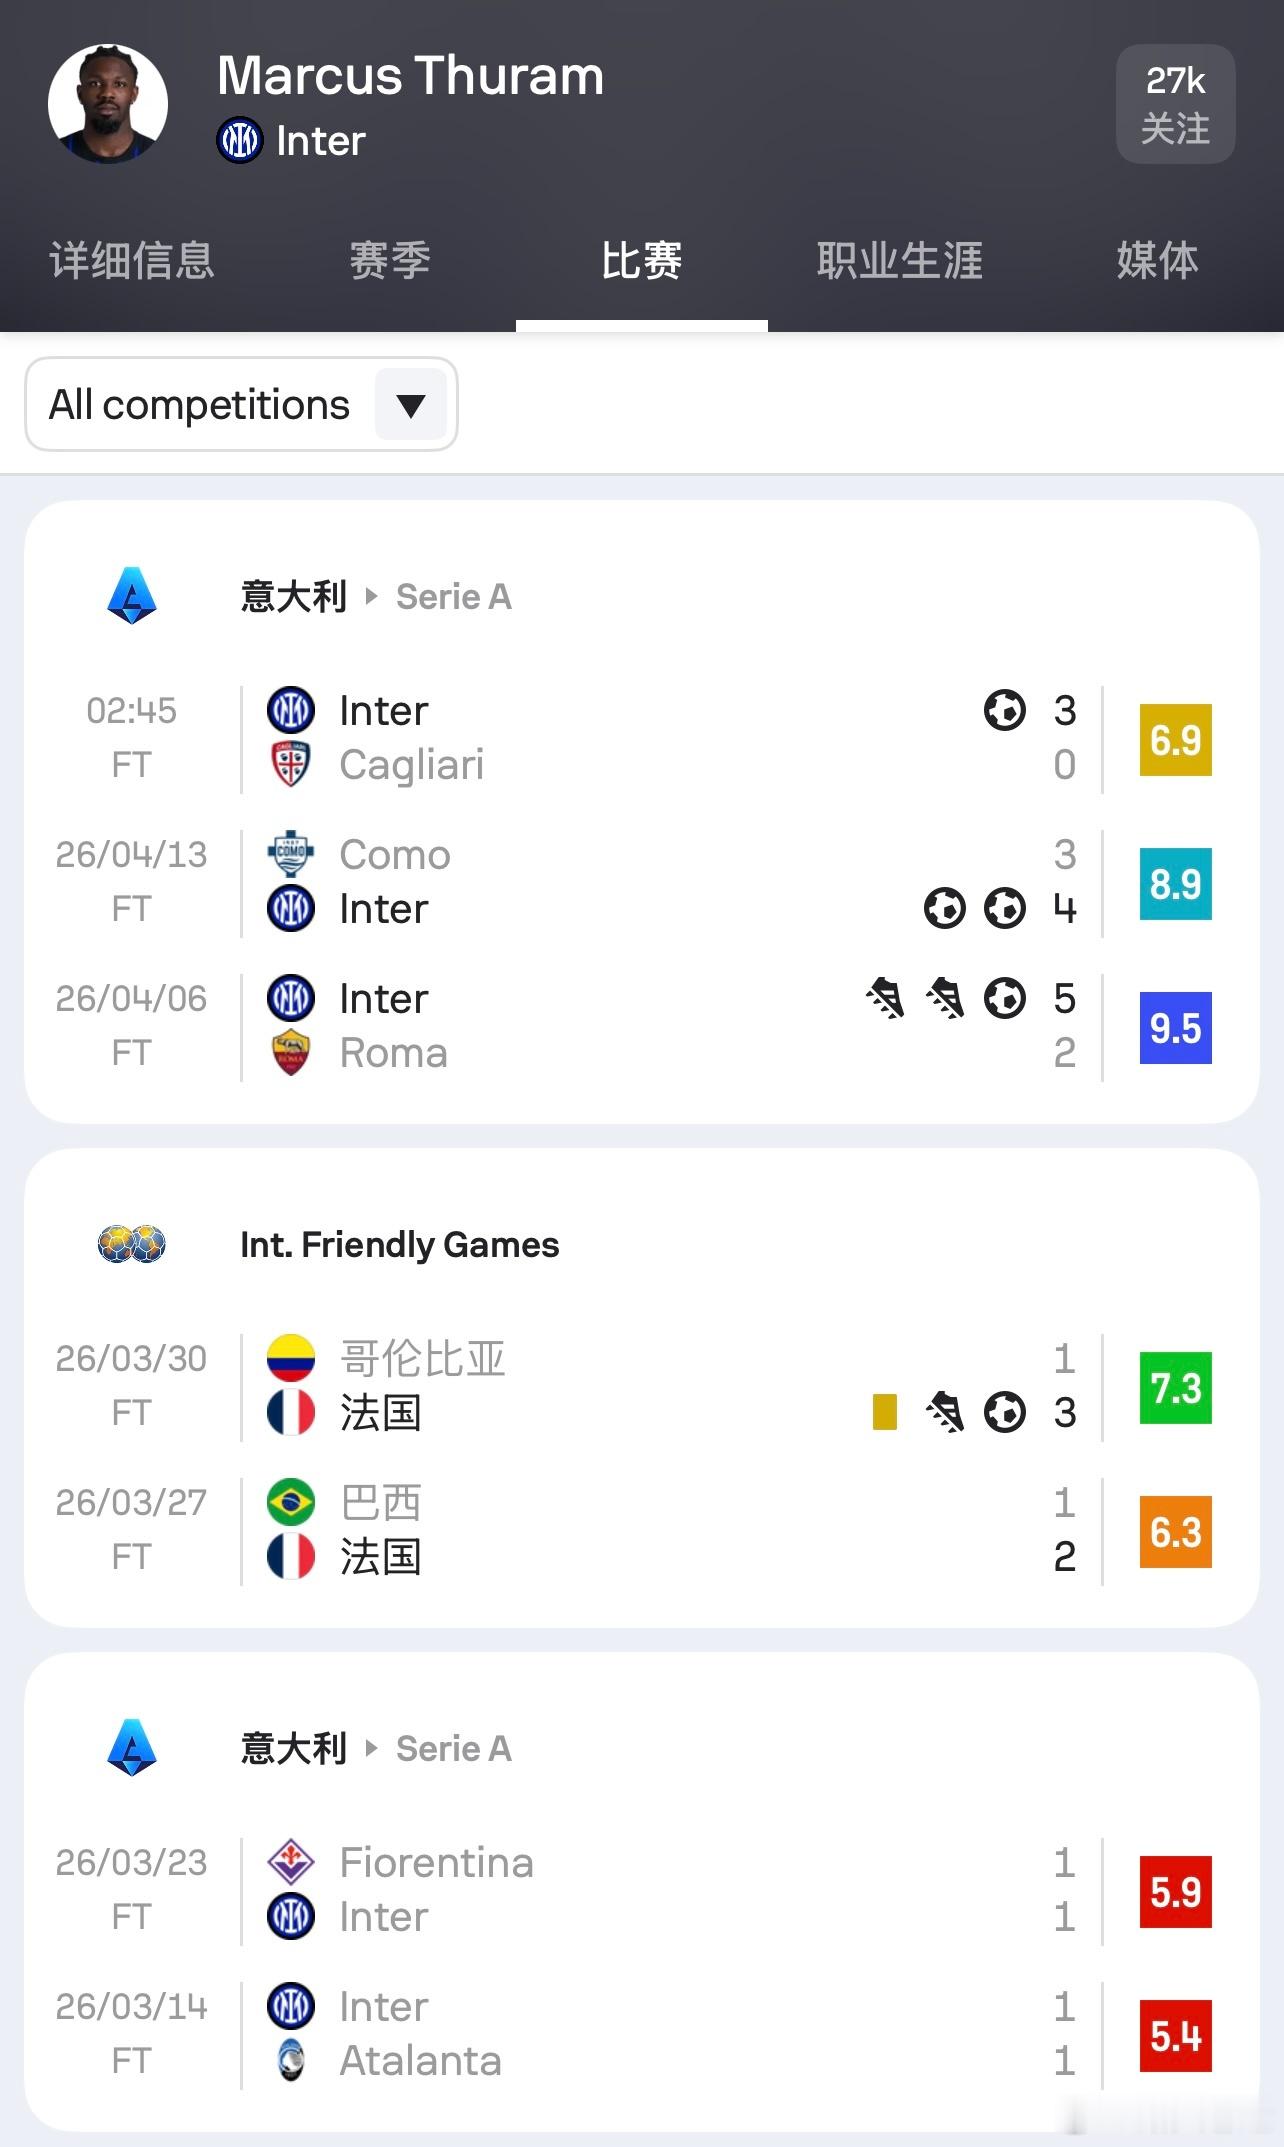This screenshot has width=1284, height=2147.
Task: Expand the first 意大利 Serie A league link
Action: point(376,597)
